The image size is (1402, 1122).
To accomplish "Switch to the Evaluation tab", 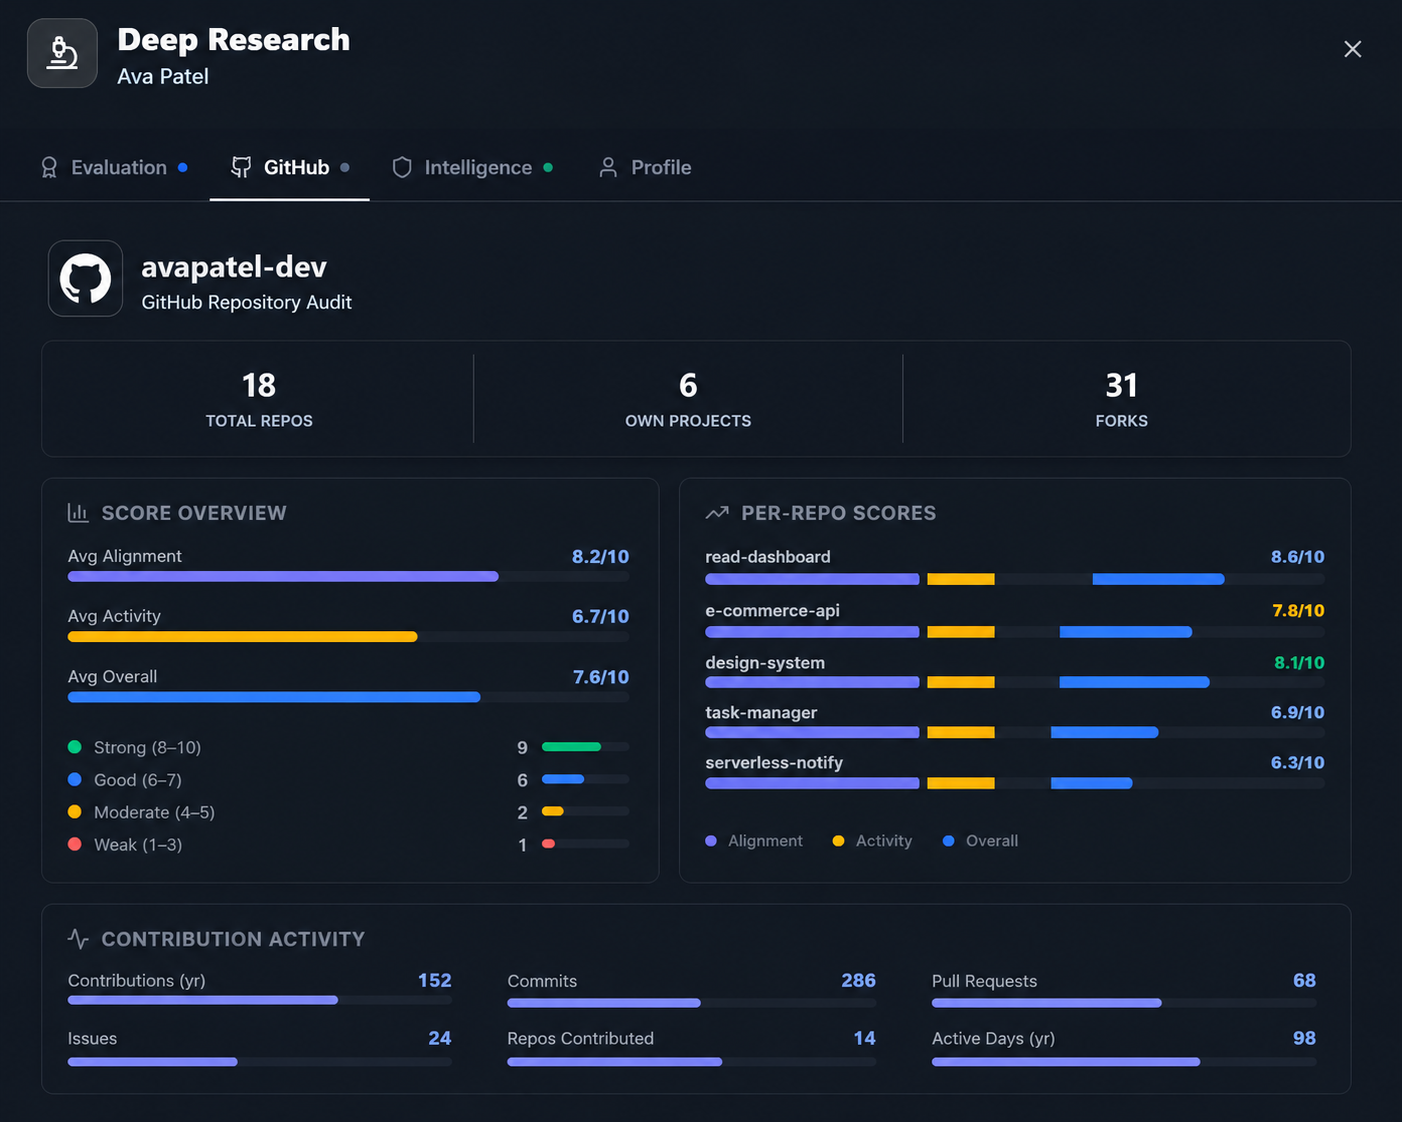I will 113,167.
